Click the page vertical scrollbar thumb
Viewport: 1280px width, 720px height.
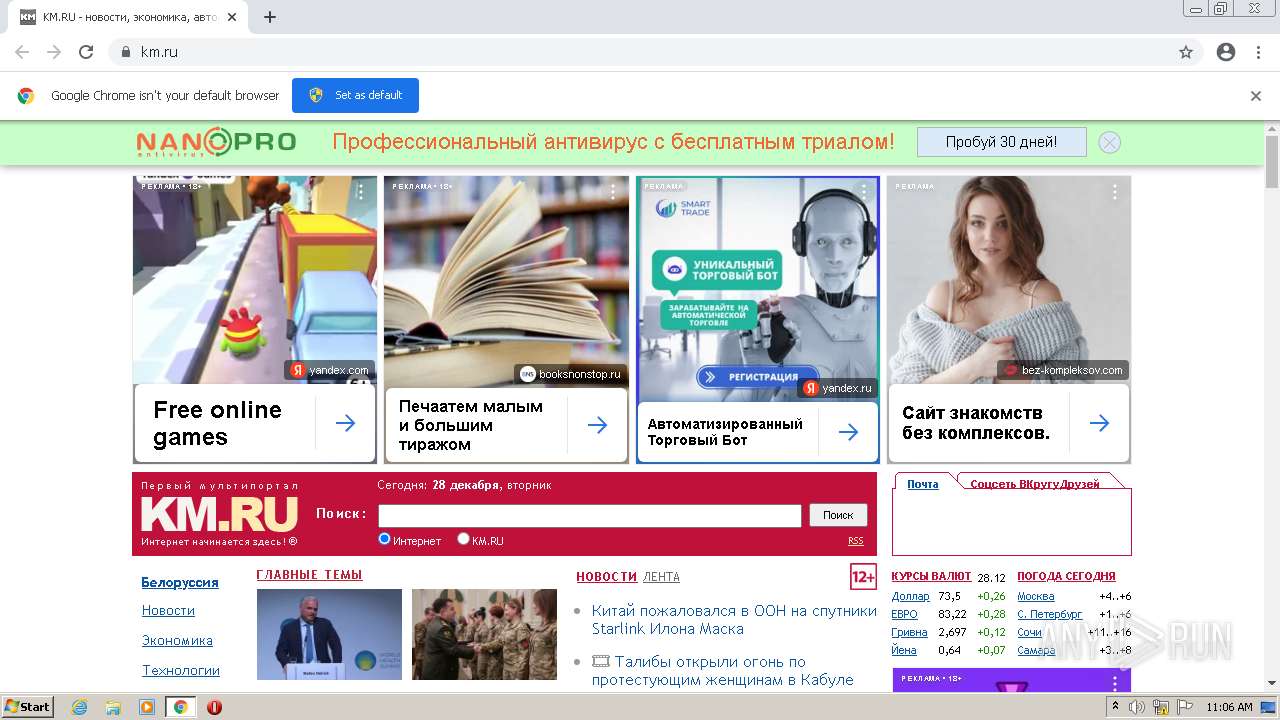click(x=1272, y=161)
